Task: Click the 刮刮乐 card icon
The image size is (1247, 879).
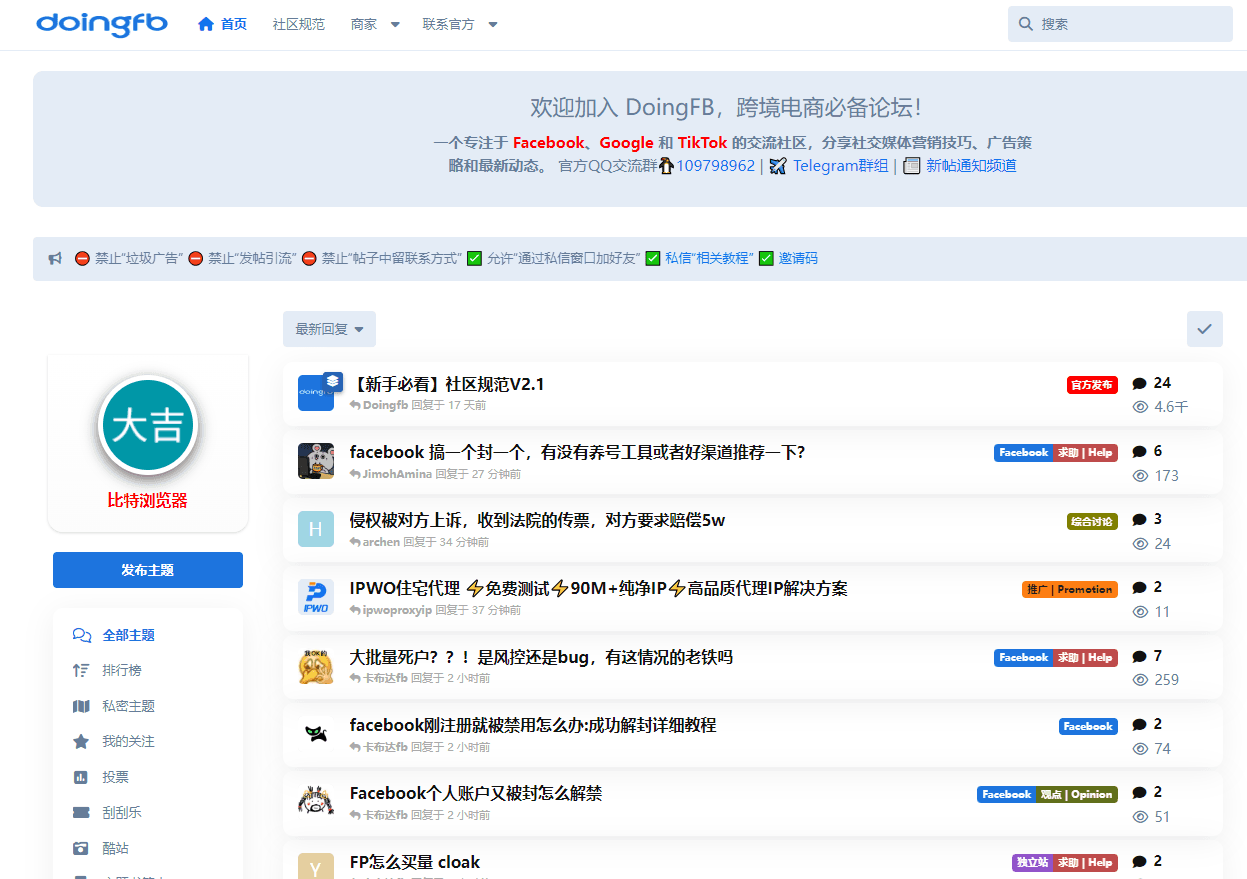Action: point(81,813)
